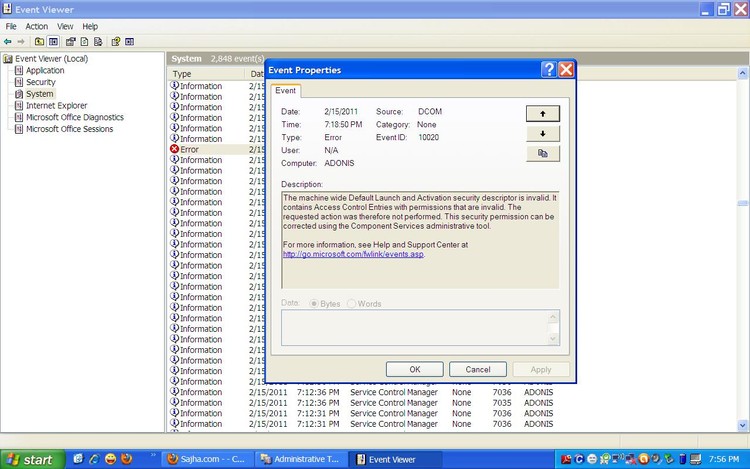Toggle the Show/Hide Console Tree toolbar icon
Screen dimensions: 750x469
point(55,42)
